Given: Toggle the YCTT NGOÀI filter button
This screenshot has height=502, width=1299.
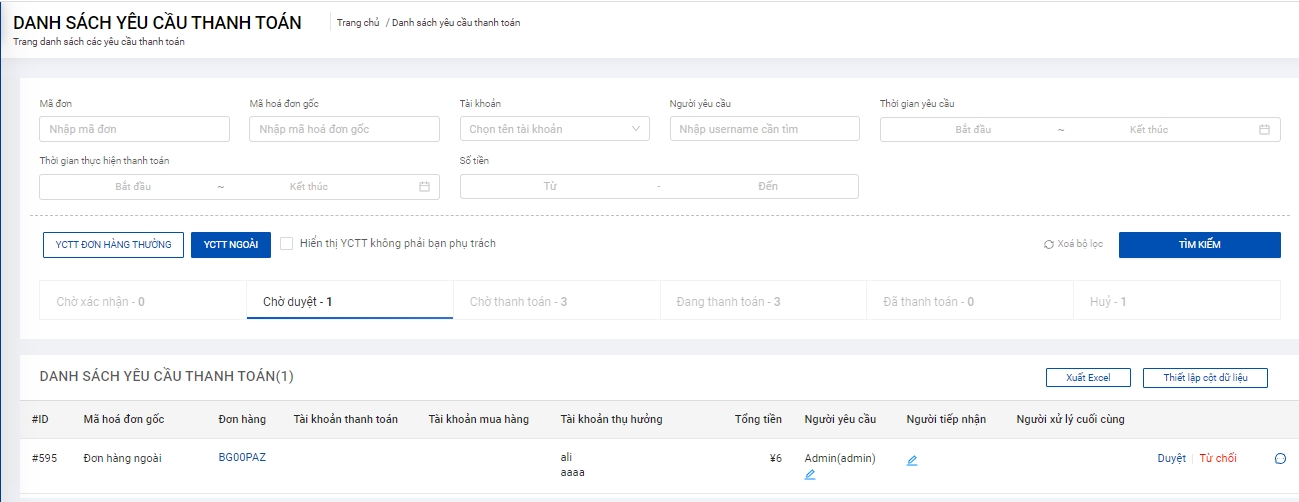Looking at the screenshot, I should (x=231, y=245).
